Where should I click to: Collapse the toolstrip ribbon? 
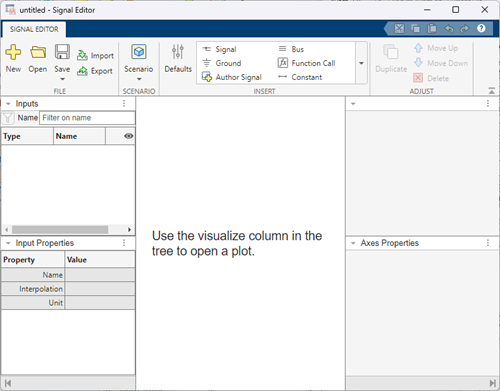[492, 91]
